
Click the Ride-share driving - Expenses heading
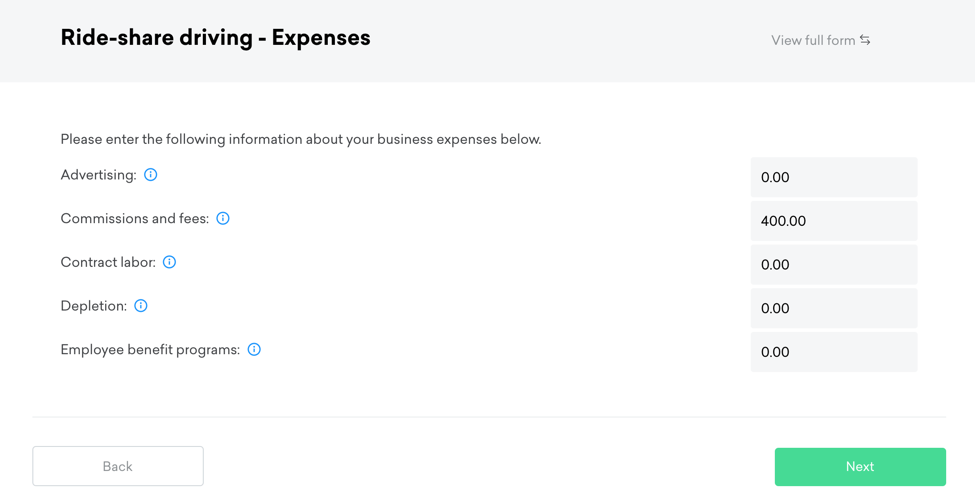[215, 38]
